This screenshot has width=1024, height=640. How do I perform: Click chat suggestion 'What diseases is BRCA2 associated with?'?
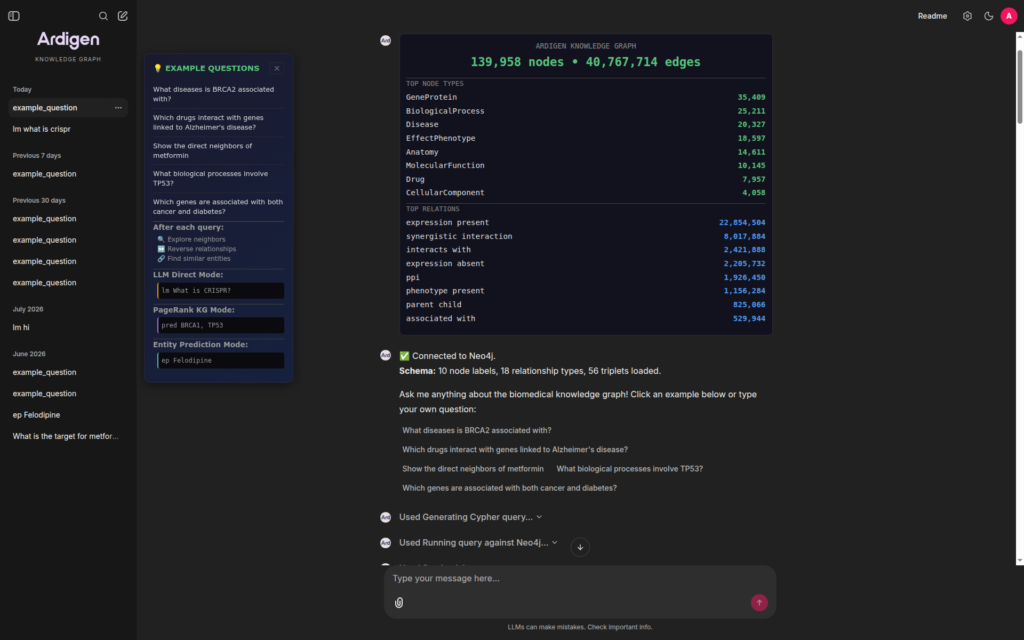tap(477, 430)
